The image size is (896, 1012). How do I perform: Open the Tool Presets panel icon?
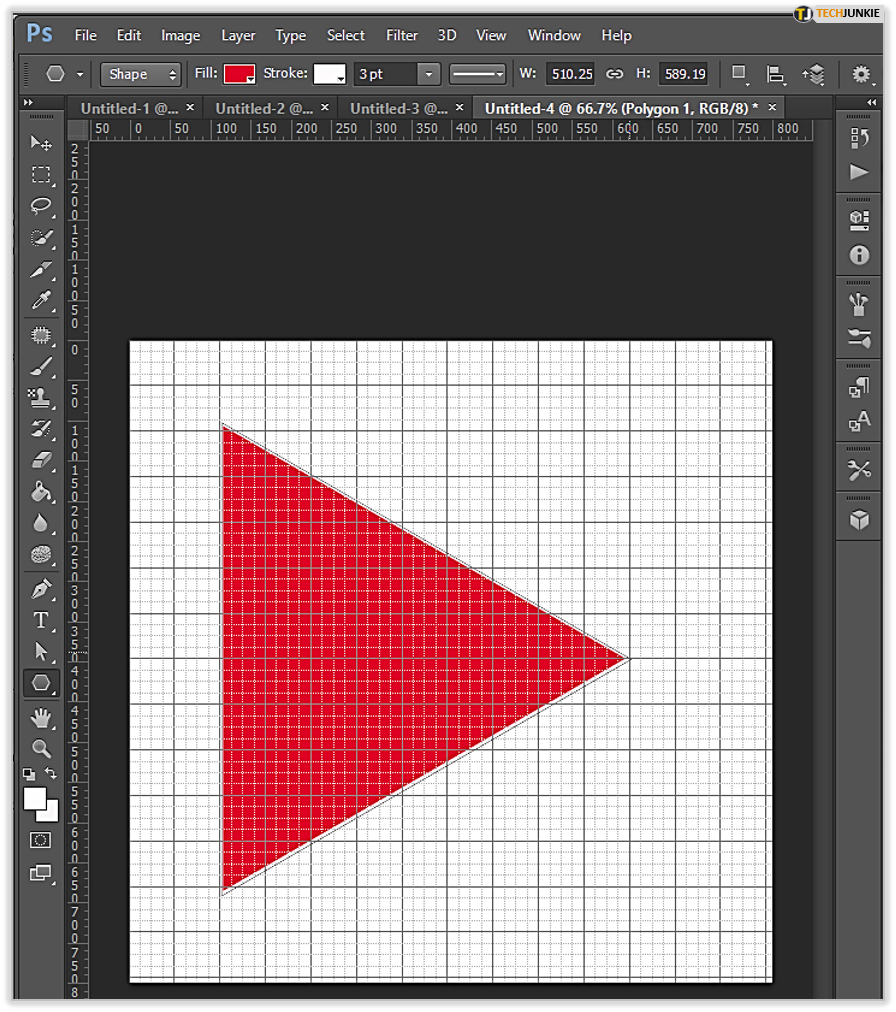pyautogui.click(x=859, y=338)
